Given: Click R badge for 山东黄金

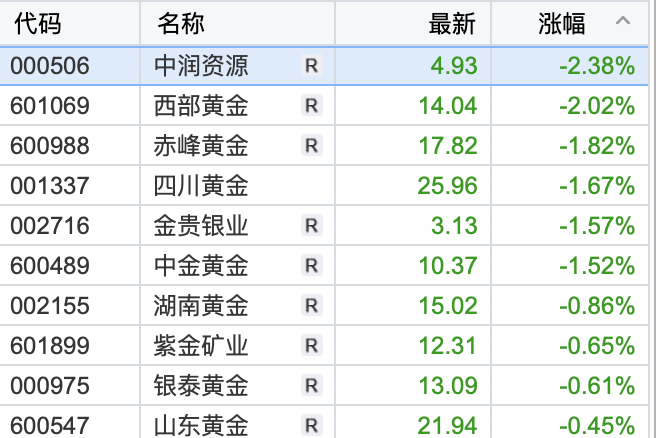Looking at the screenshot, I should 312,425.
